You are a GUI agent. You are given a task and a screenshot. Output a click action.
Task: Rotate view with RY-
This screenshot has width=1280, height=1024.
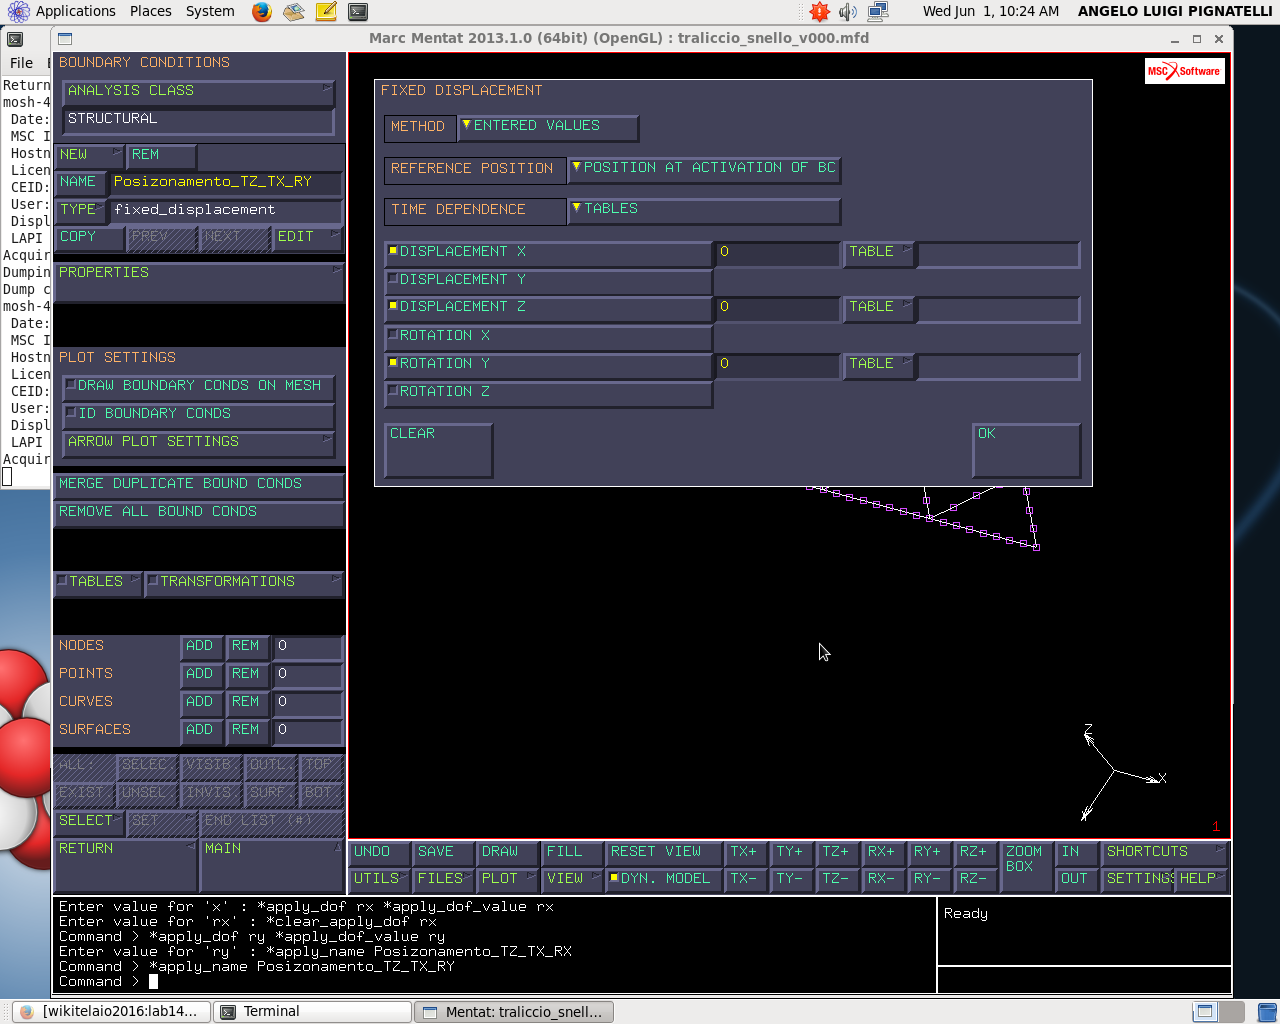click(930, 880)
